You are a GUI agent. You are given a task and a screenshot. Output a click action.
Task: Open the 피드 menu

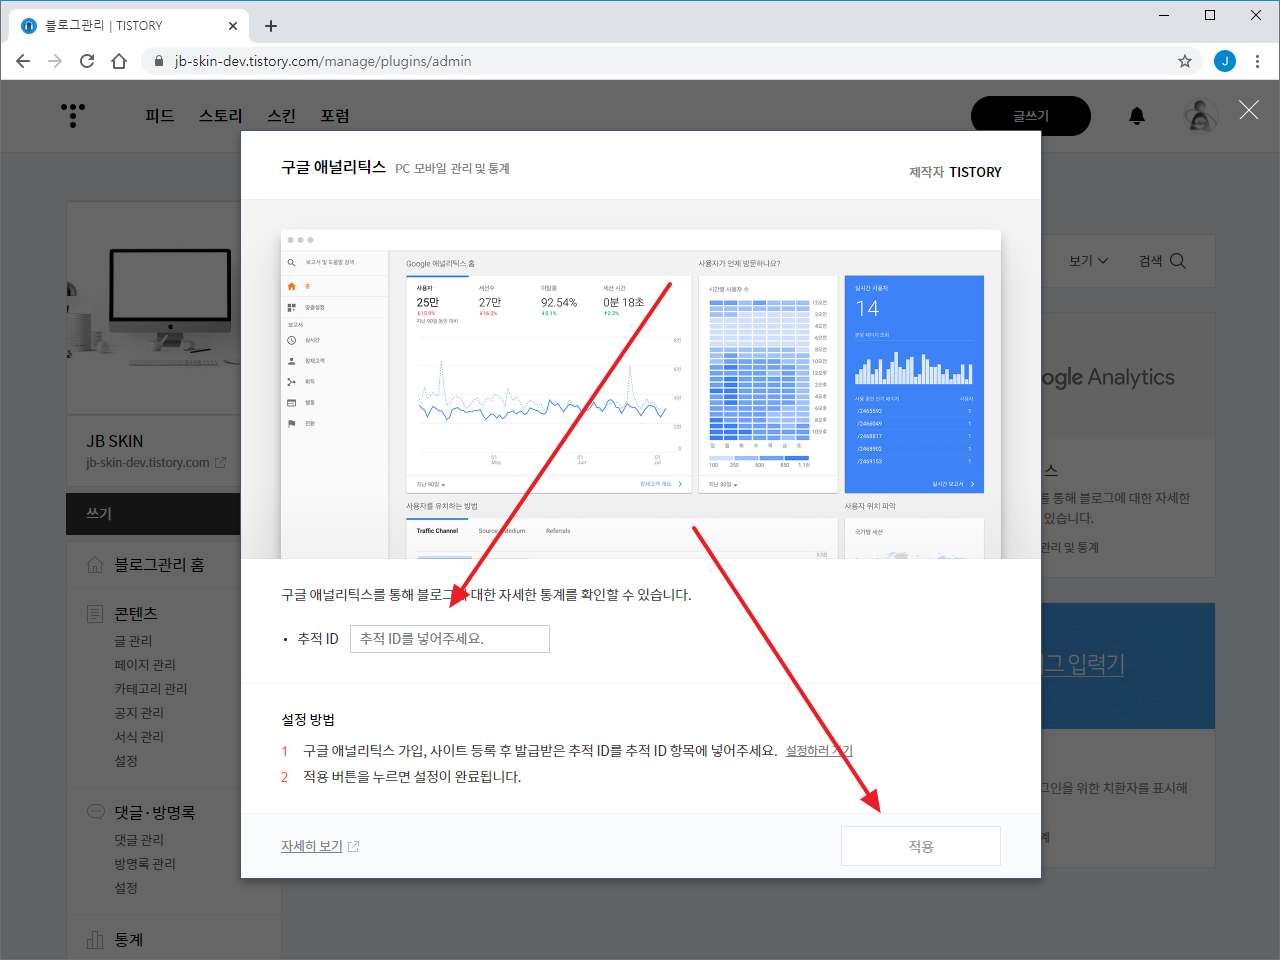pyautogui.click(x=160, y=116)
